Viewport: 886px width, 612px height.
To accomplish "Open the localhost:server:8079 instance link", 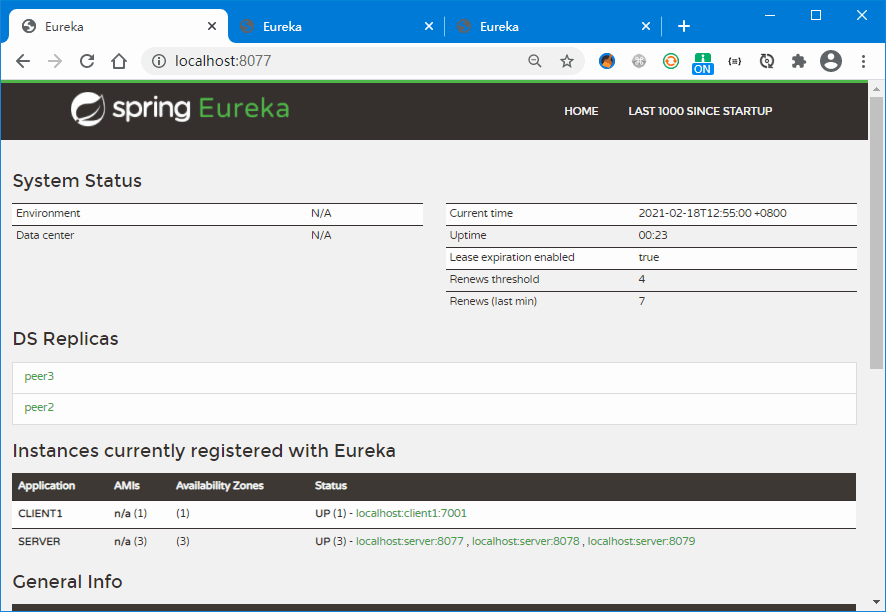I will pyautogui.click(x=641, y=541).
